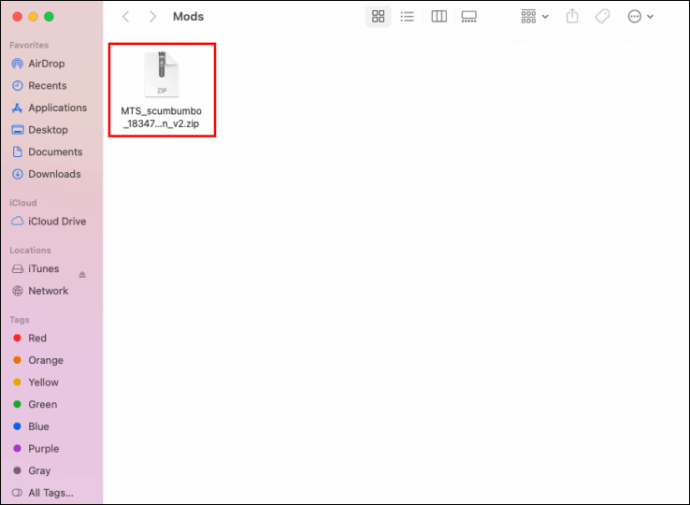Screen dimensions: 690x505
Task: Open the Group By dropdown
Action: tap(534, 17)
